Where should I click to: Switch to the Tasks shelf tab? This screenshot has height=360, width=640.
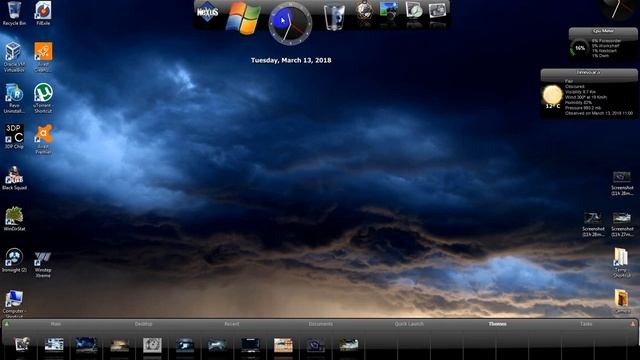click(586, 324)
